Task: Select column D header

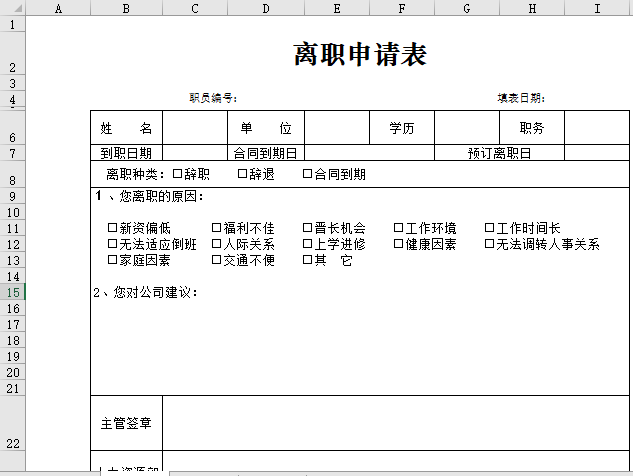Action: 265,9
